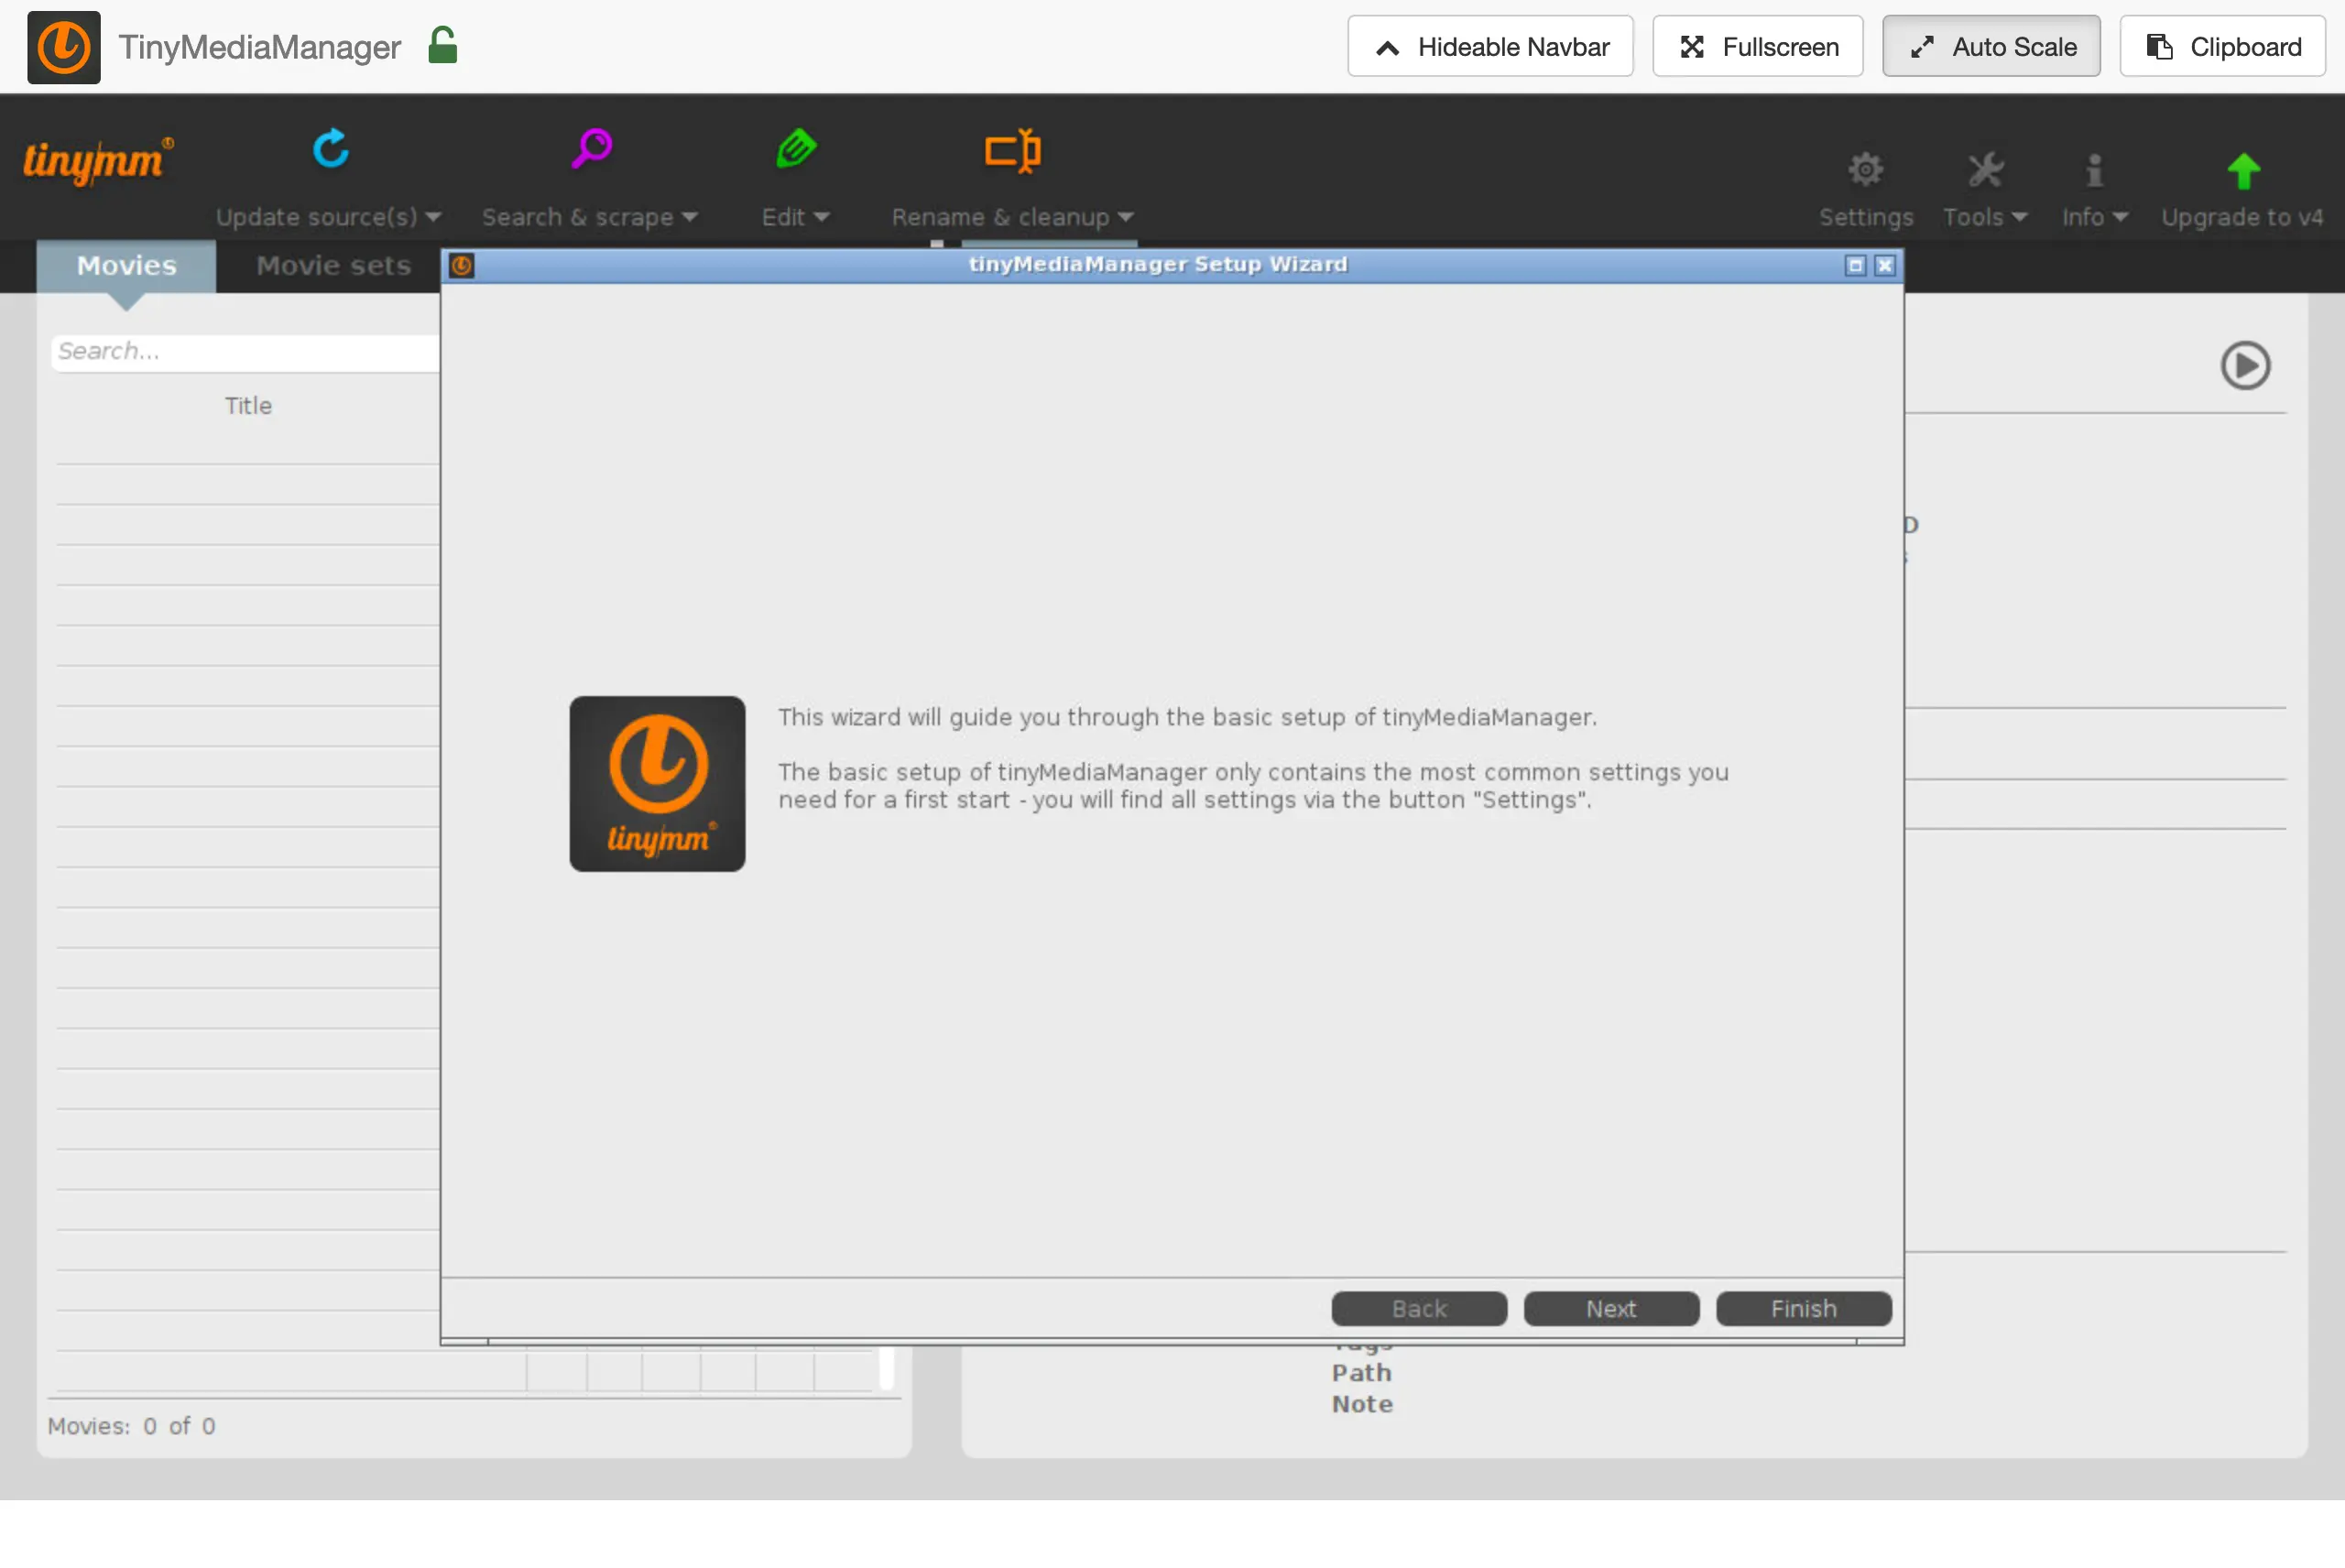The width and height of the screenshot is (2345, 1568).
Task: Click the orange Rename & cleanup icon
Action: tap(1012, 151)
